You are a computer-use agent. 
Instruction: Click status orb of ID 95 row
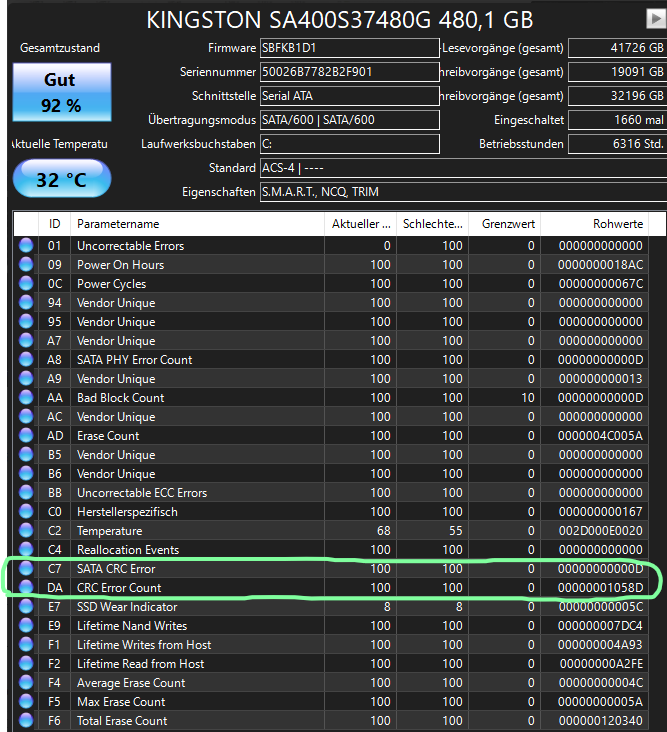(x=26, y=322)
